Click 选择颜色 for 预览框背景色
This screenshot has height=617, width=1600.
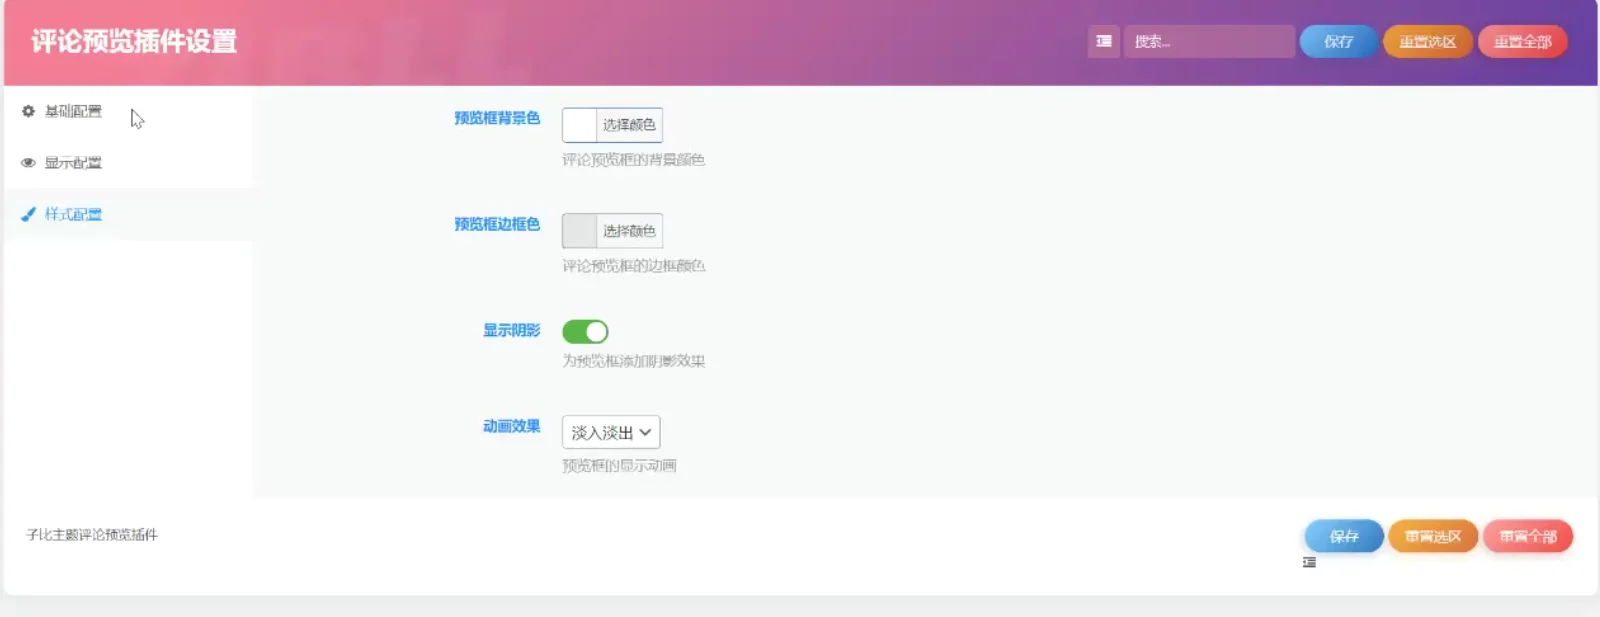(x=629, y=125)
